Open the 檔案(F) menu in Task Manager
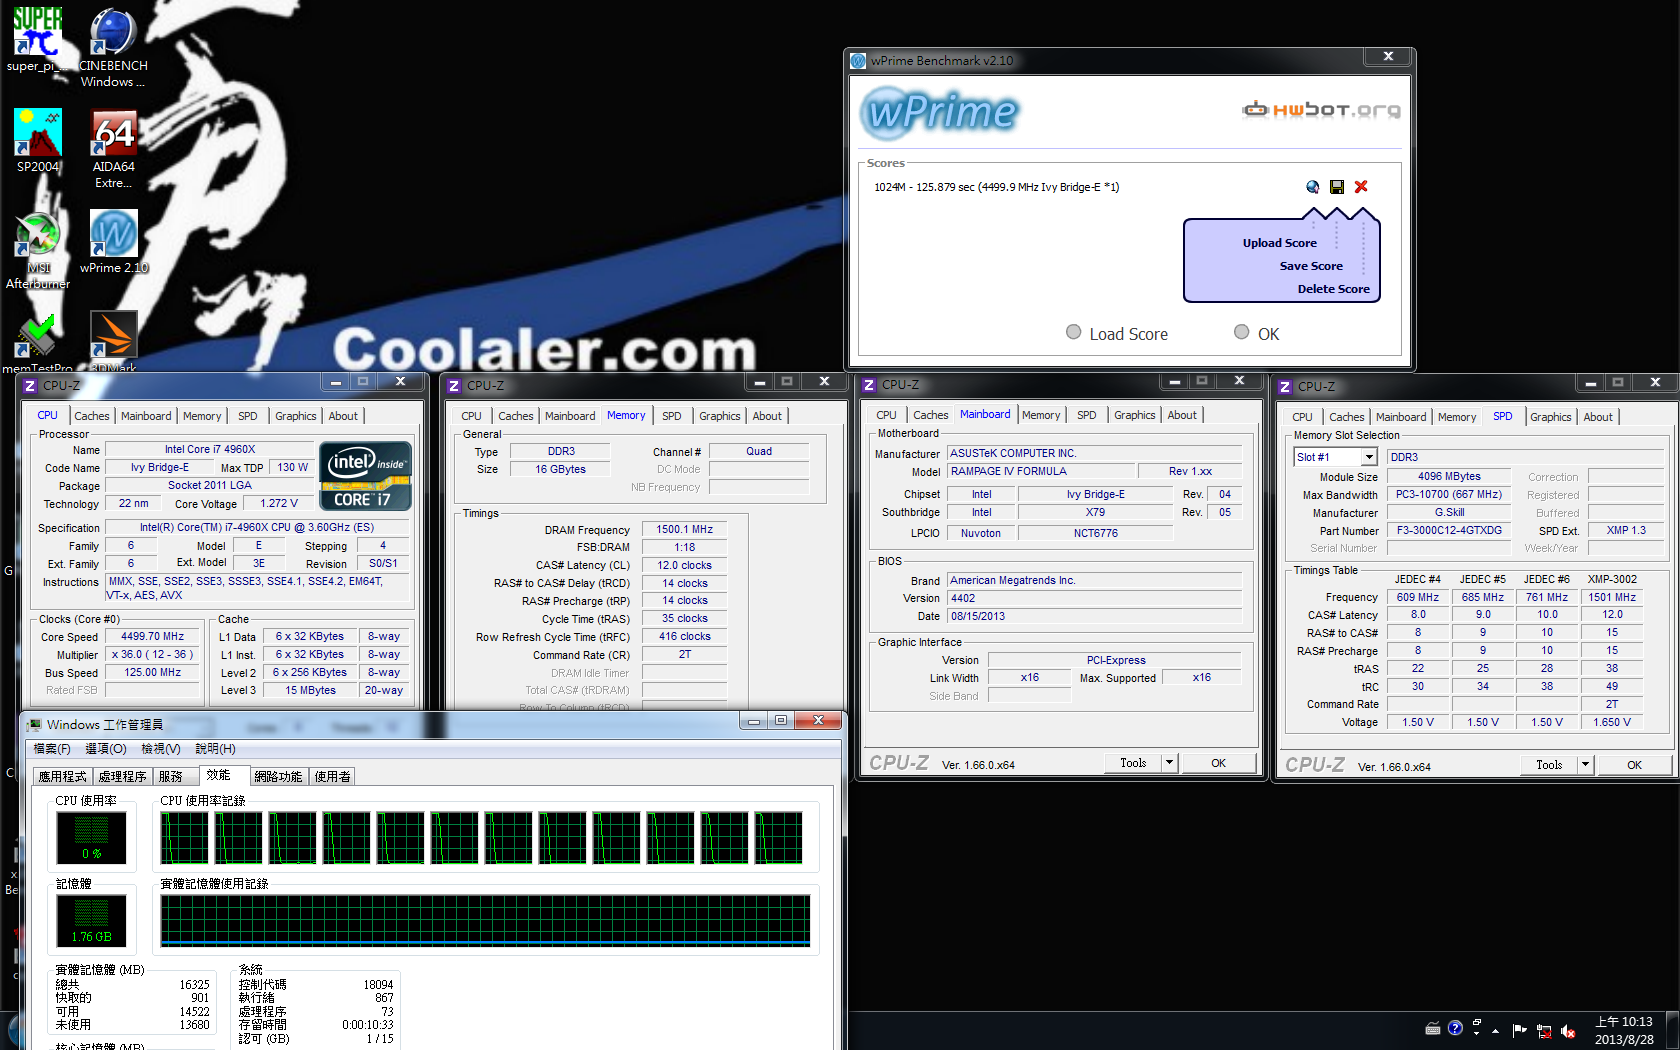The width and height of the screenshot is (1680, 1050). pos(52,748)
